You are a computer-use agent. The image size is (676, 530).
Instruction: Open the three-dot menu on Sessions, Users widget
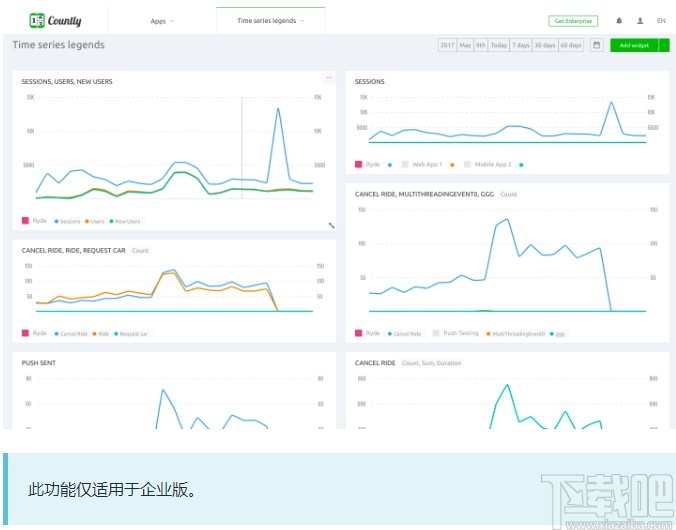[x=329, y=78]
